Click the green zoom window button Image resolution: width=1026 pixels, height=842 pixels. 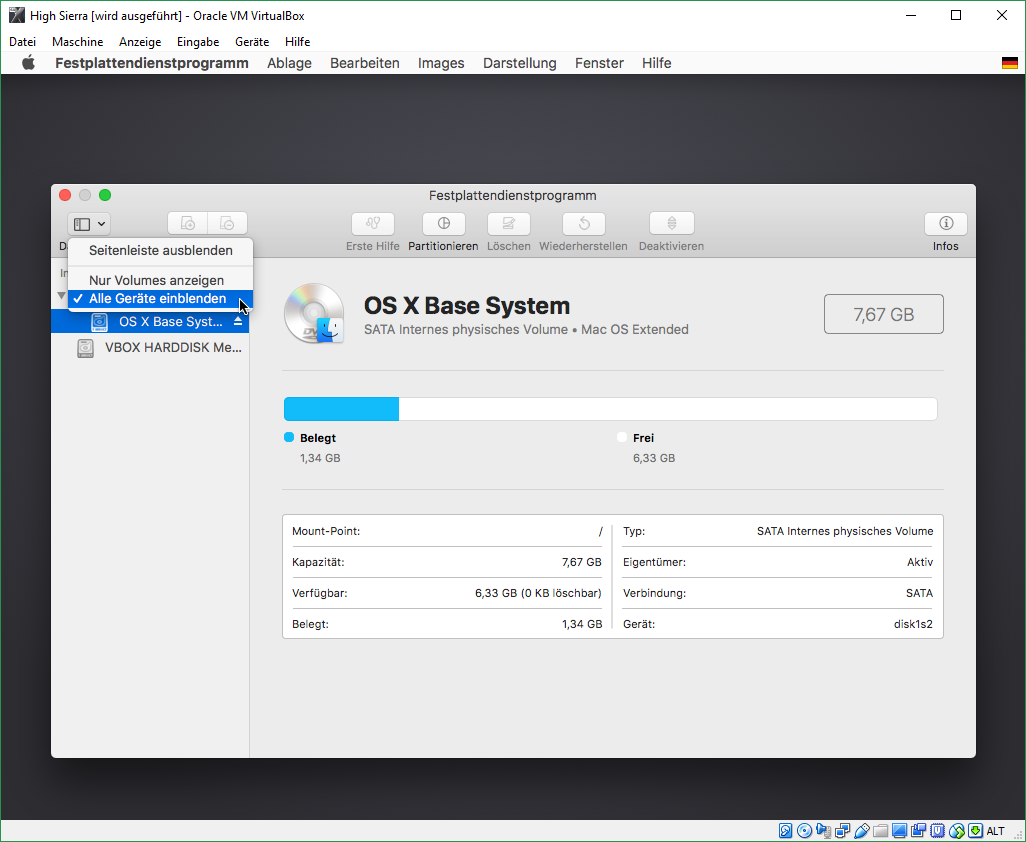[105, 195]
